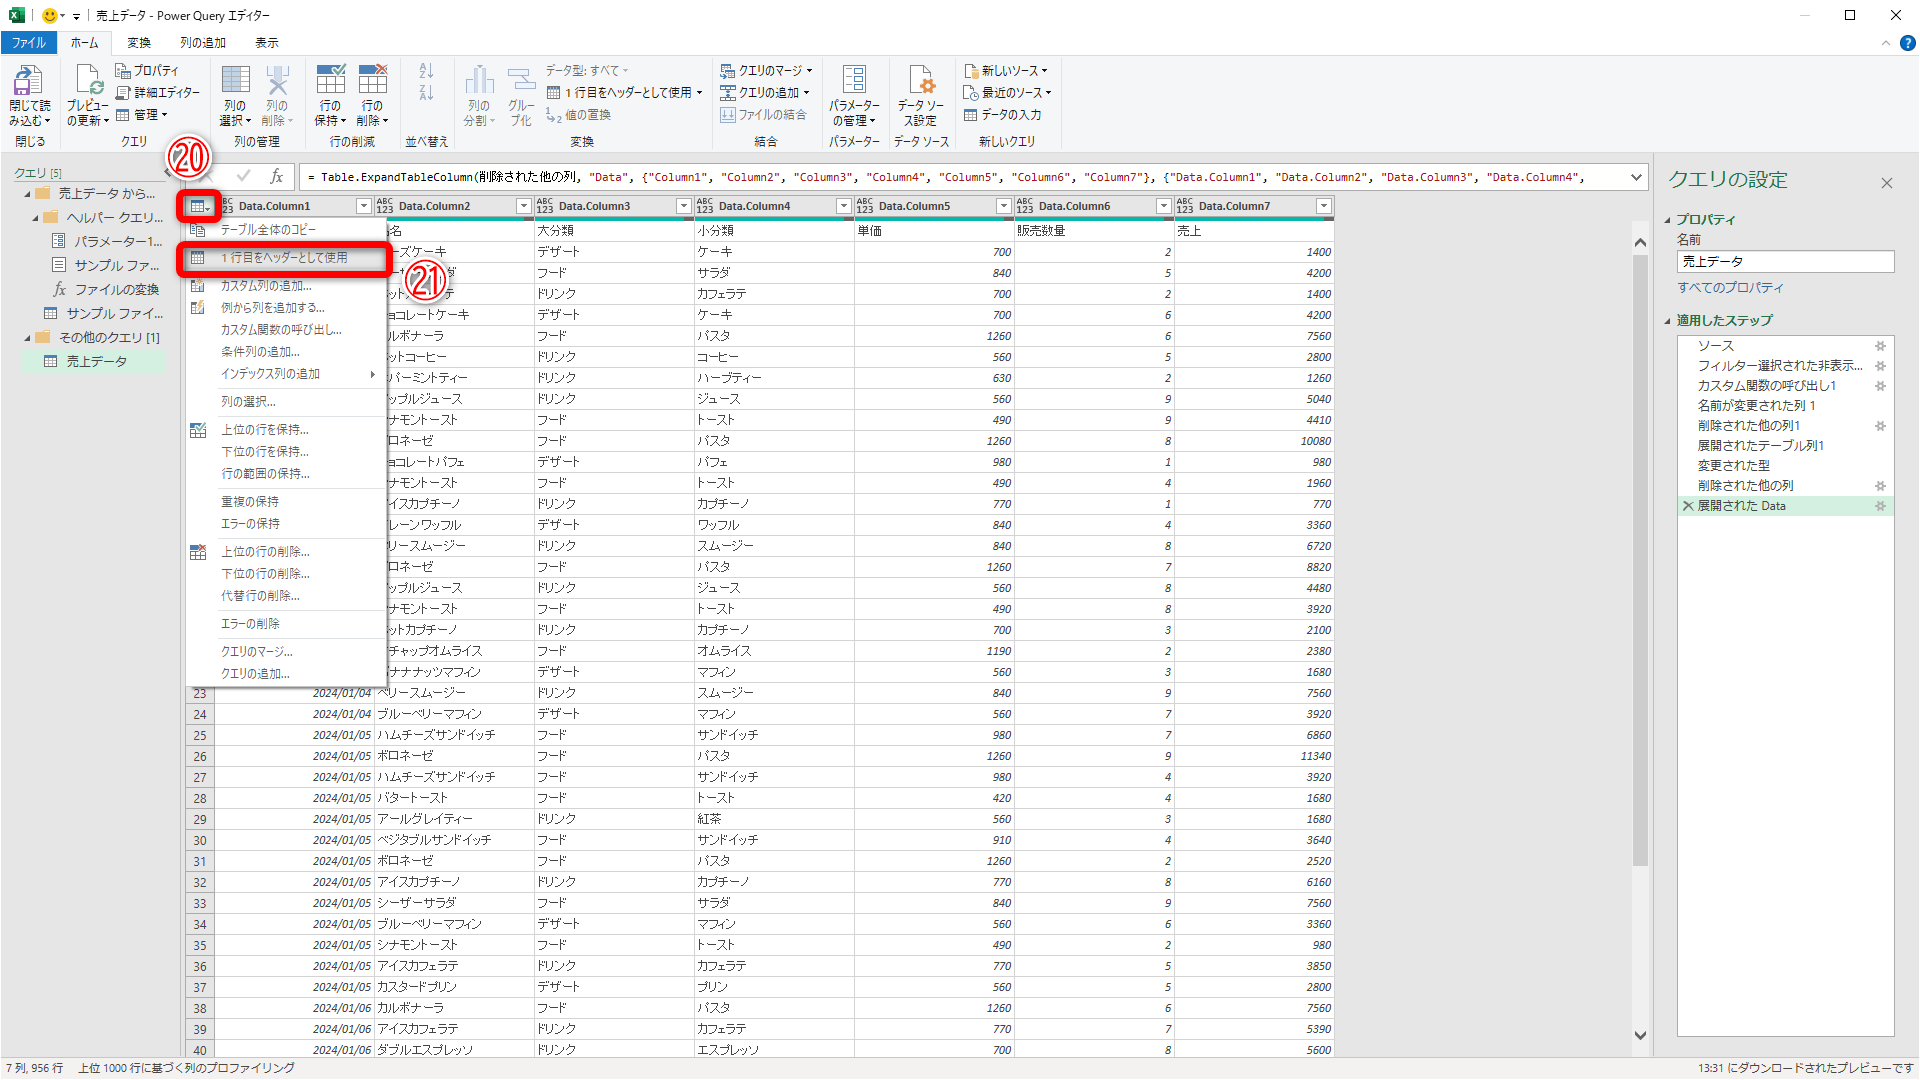1920x1080 pixels.
Task: Click the Close & Load (閉じて読み込む) icon
Action: tap(29, 82)
